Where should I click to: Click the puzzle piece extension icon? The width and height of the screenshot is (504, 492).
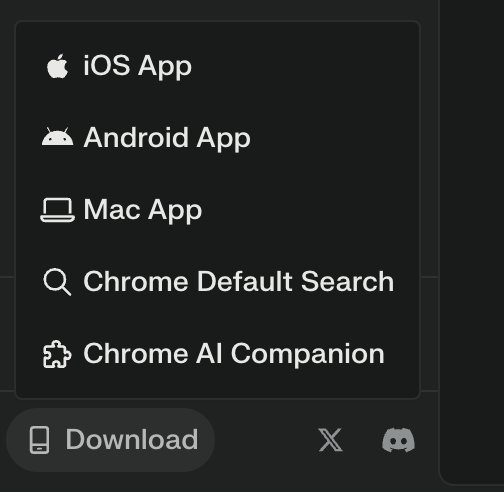(x=57, y=354)
